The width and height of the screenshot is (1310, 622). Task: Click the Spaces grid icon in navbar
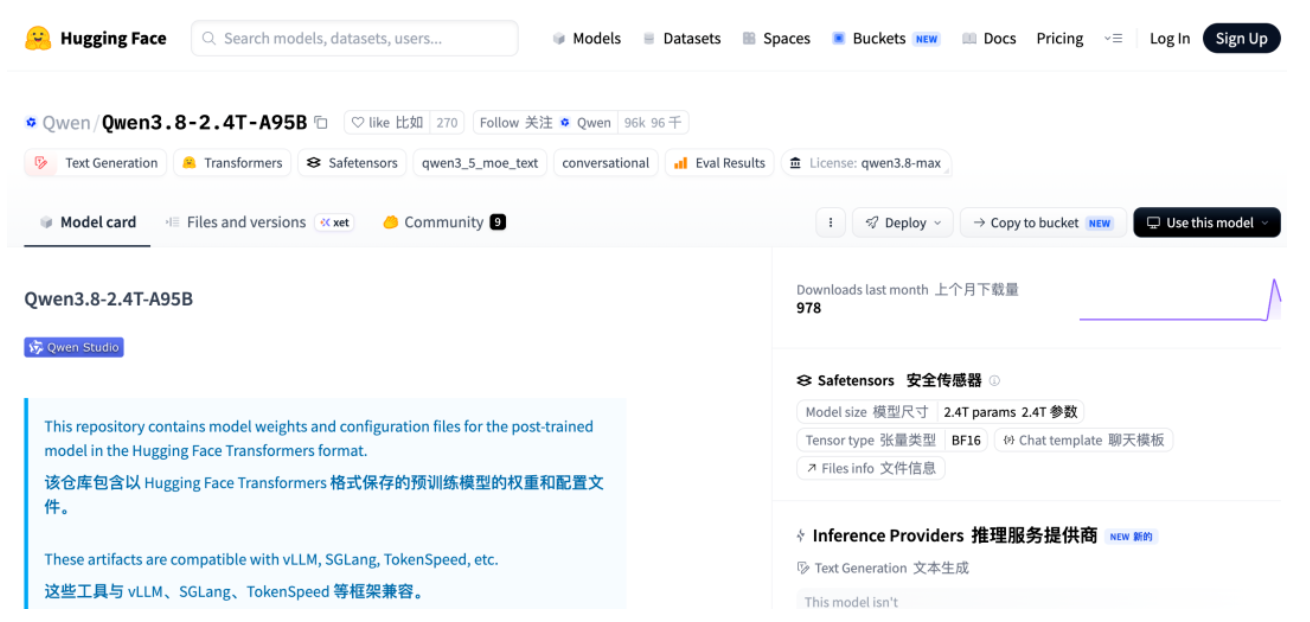[749, 38]
